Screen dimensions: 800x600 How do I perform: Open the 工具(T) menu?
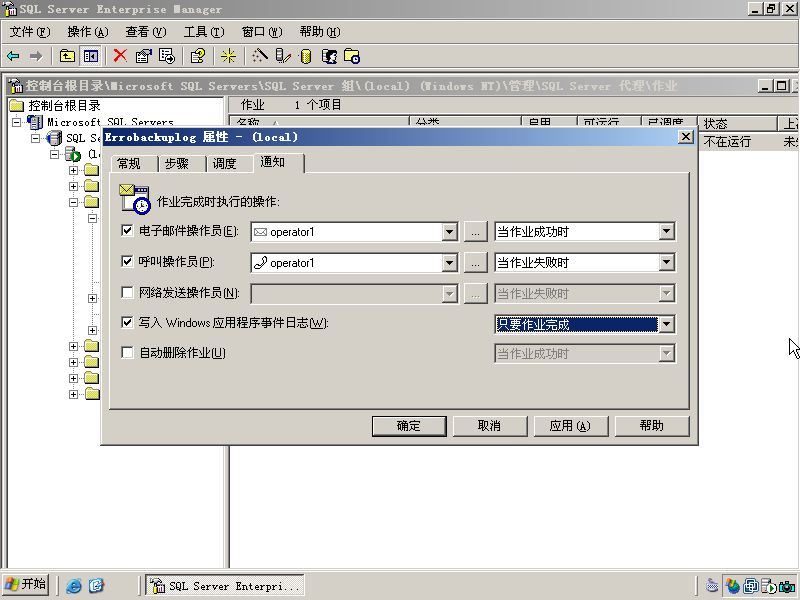(204, 32)
